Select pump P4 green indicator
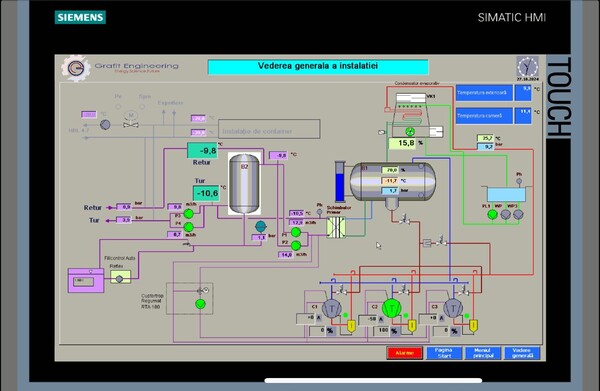 [x=189, y=227]
